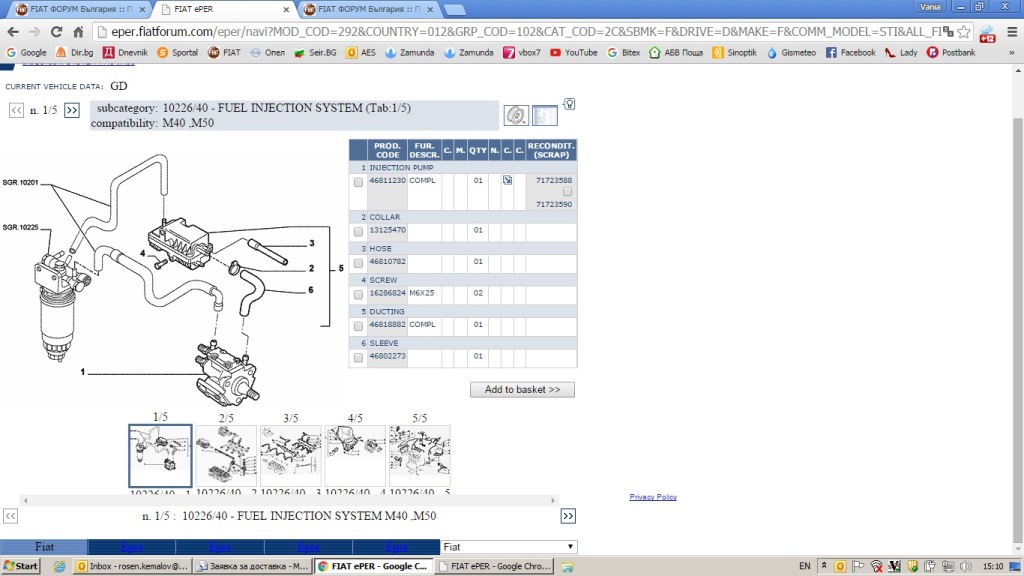Bookmark this page with the star icon

point(962,32)
